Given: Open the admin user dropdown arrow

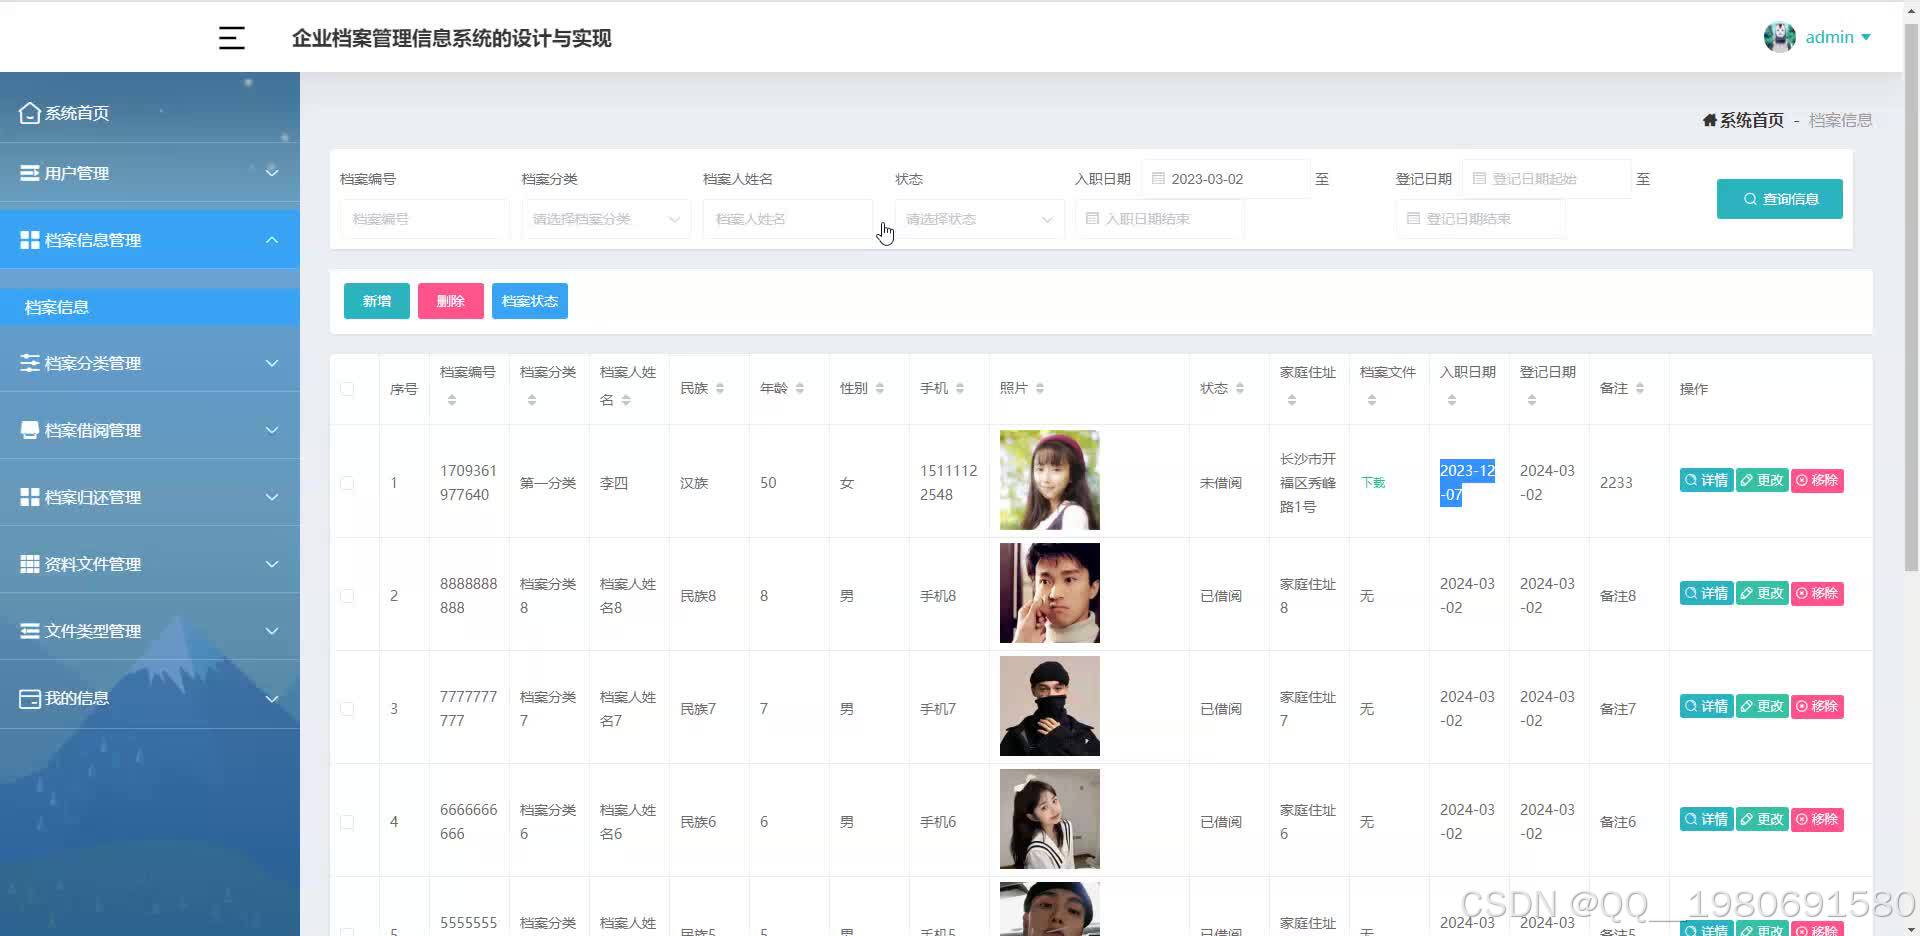Looking at the screenshot, I should coord(1866,37).
